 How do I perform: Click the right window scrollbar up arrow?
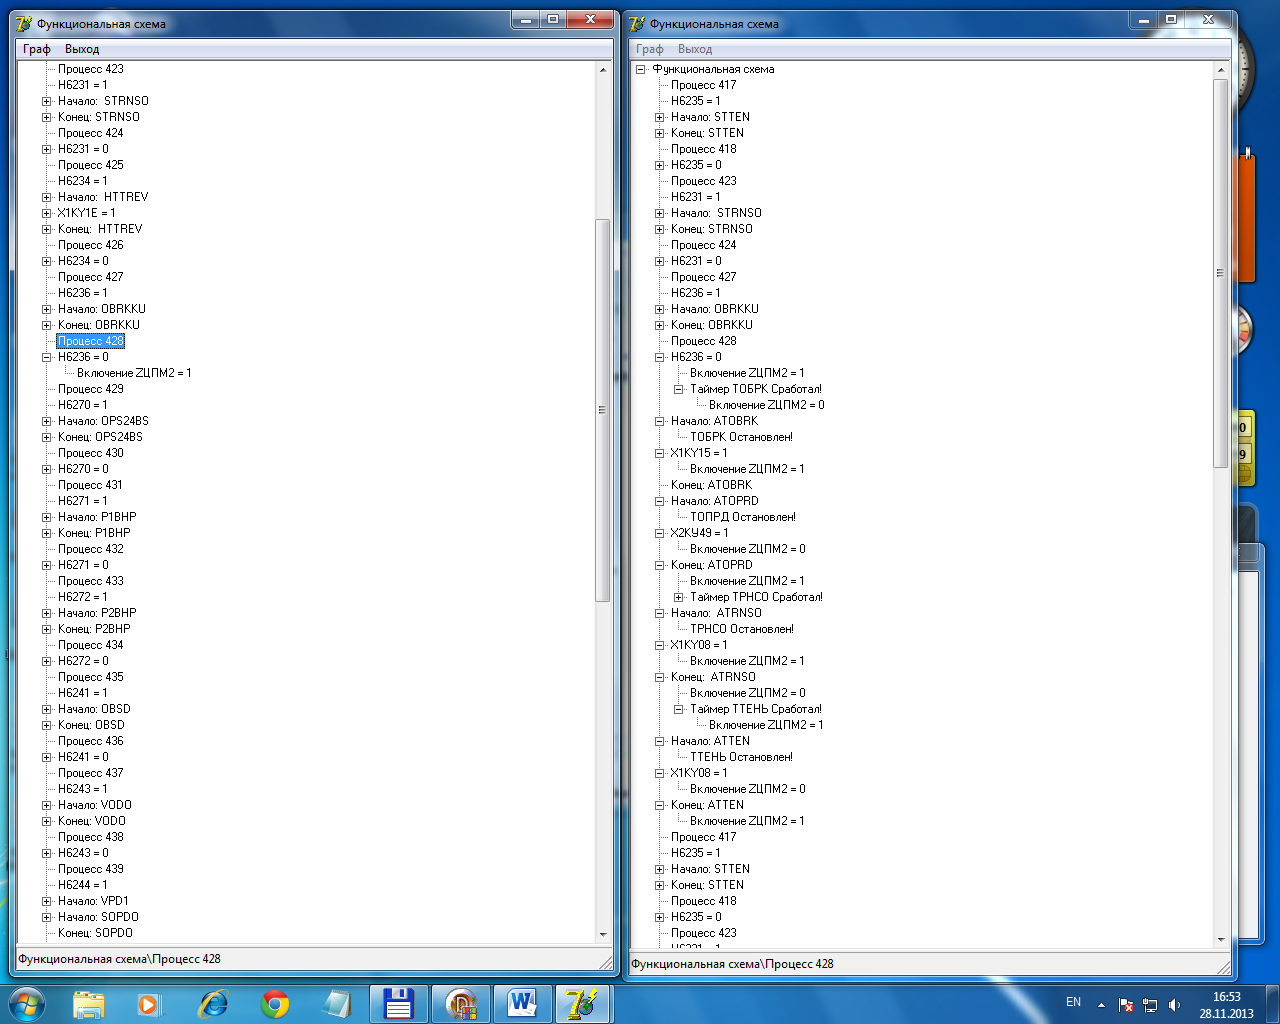click(x=1221, y=70)
